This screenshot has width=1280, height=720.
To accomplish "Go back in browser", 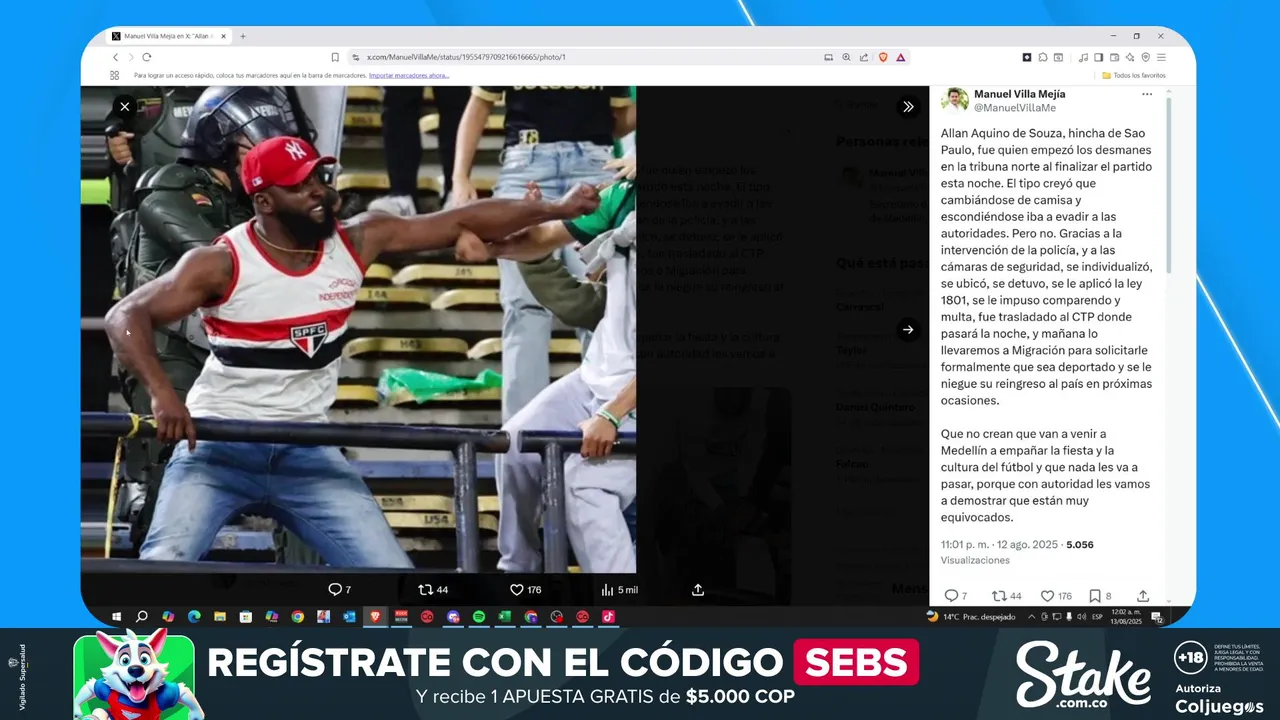I will coord(115,57).
